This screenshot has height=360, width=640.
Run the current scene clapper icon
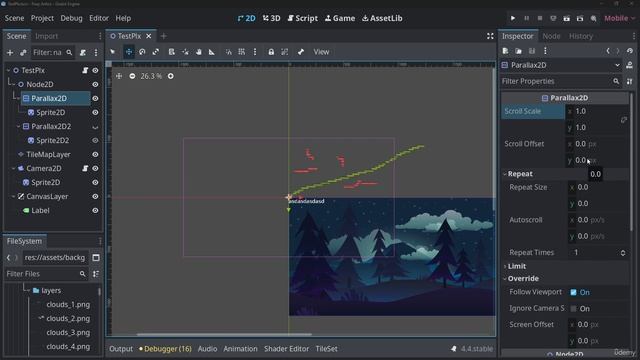coord(567,18)
